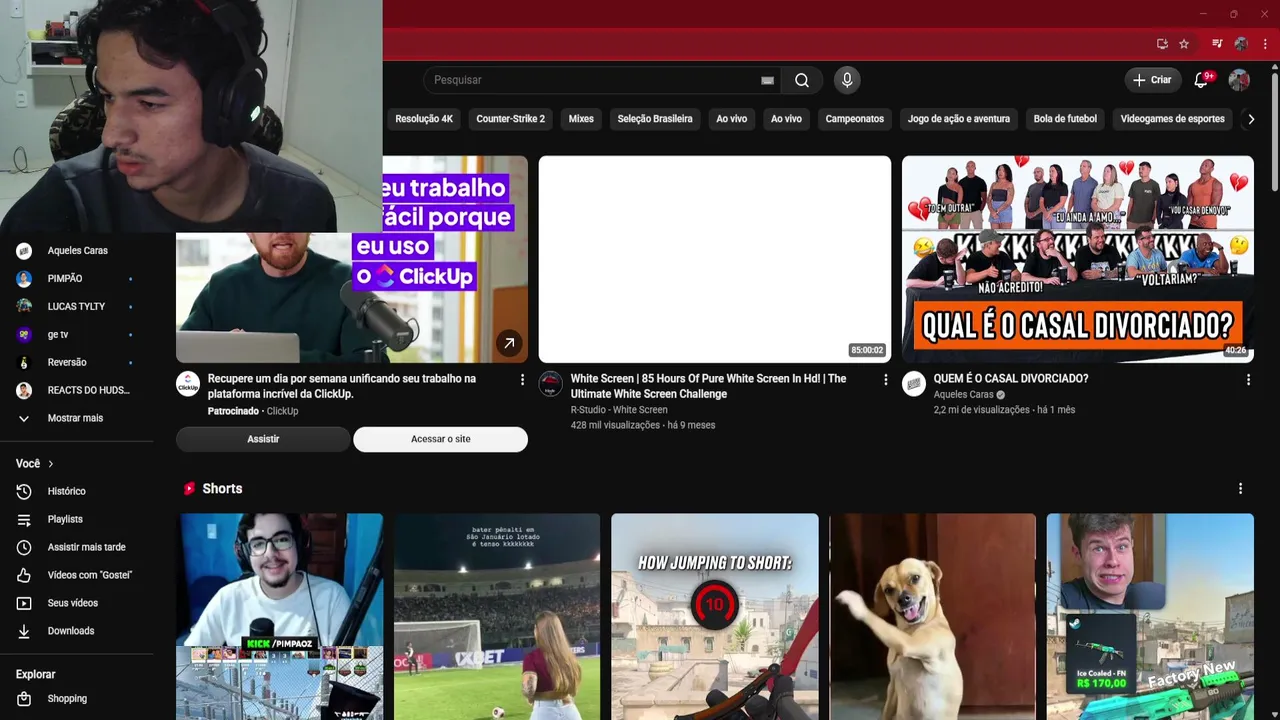This screenshot has width=1280, height=720.
Task: Open White Screen 85 hours video thumbnail
Action: (x=715, y=259)
